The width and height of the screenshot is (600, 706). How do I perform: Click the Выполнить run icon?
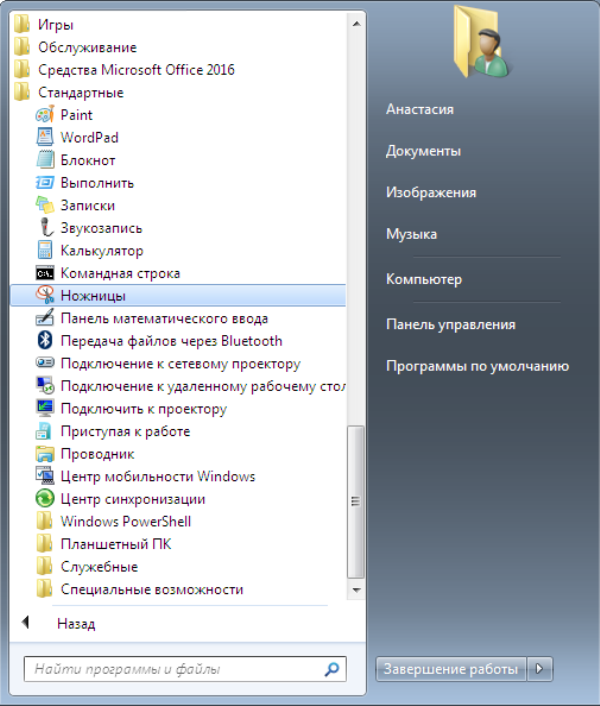point(45,182)
